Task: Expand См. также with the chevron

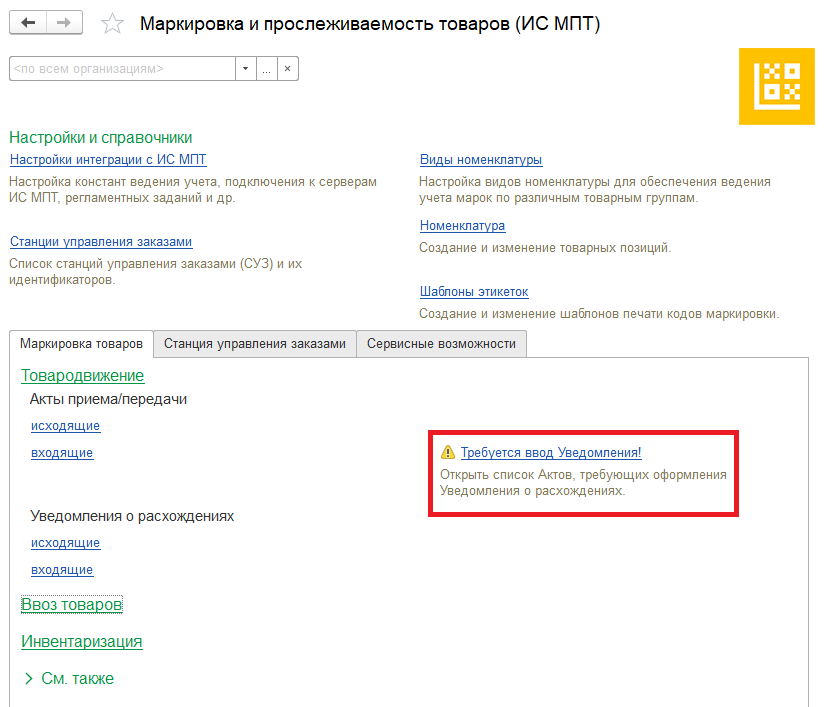Action: tap(29, 678)
